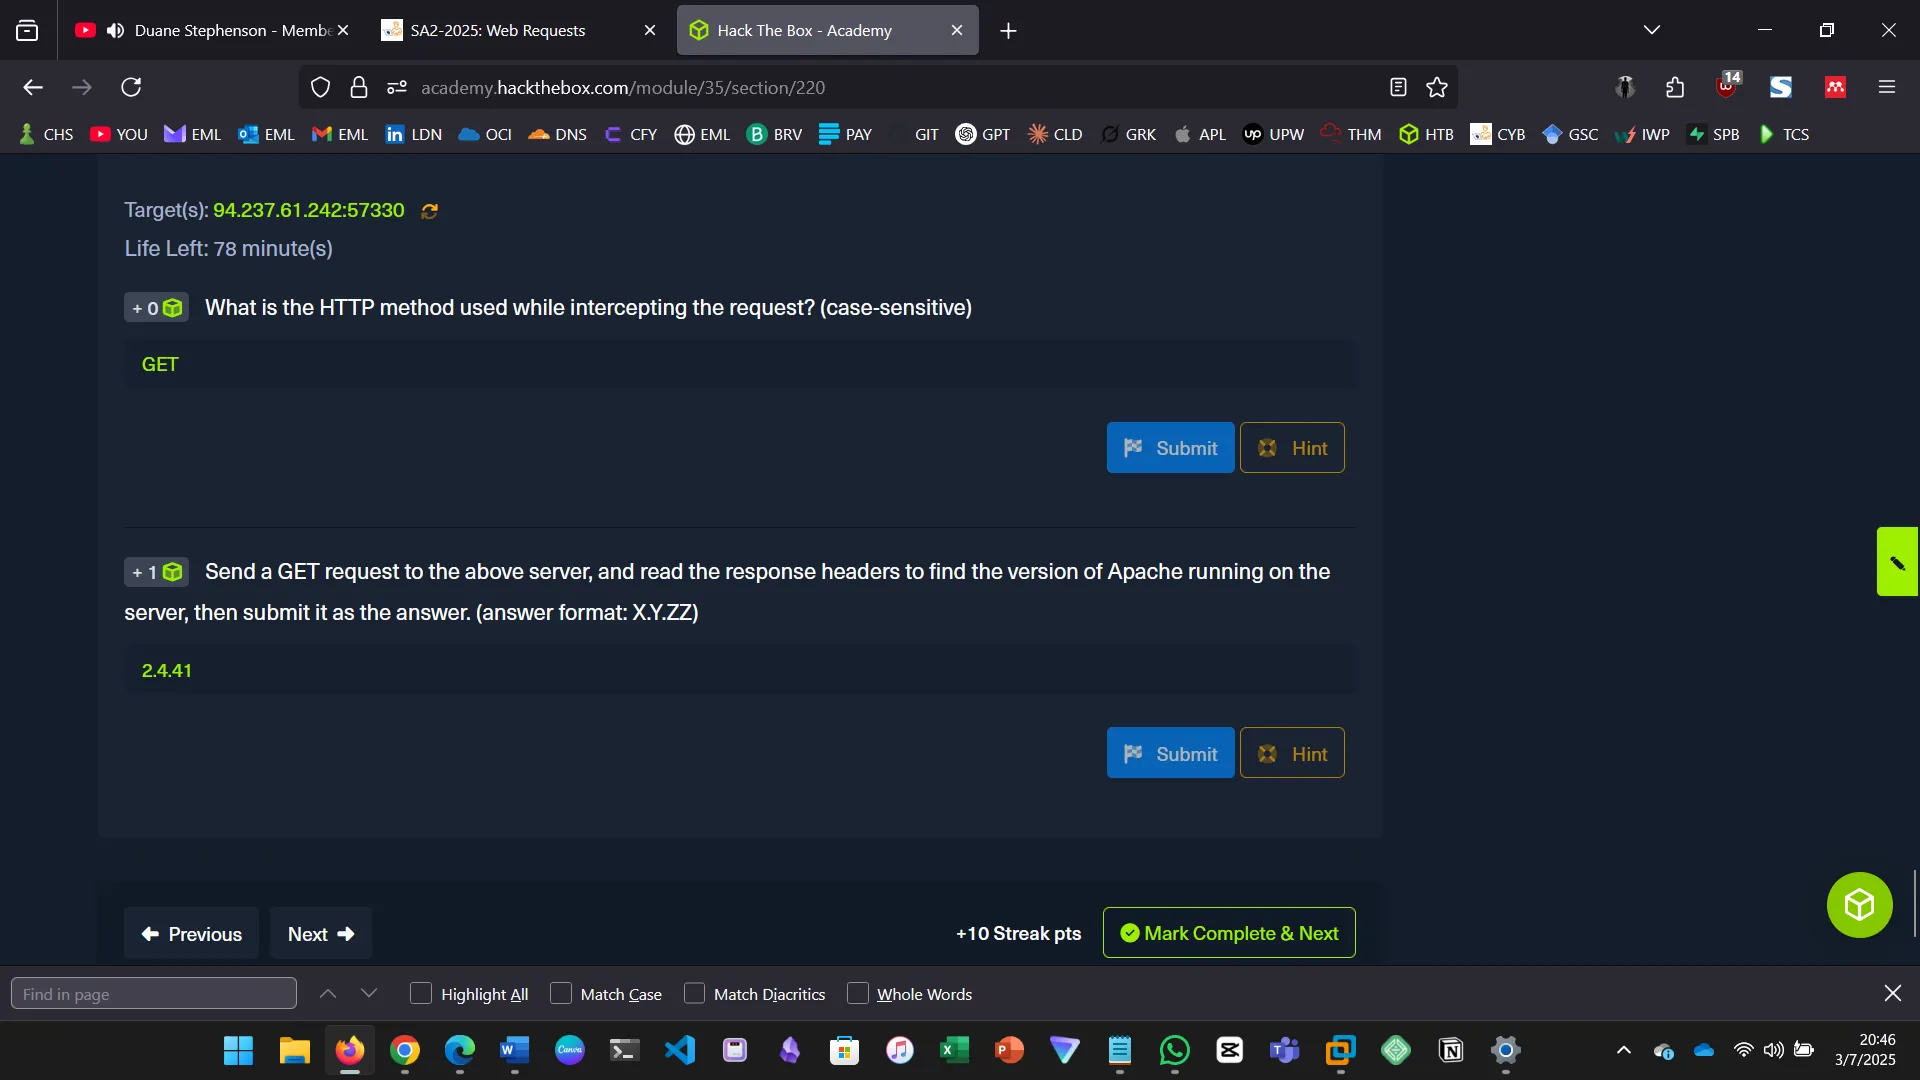
Task: Submit the Apache version answer
Action: point(1170,754)
